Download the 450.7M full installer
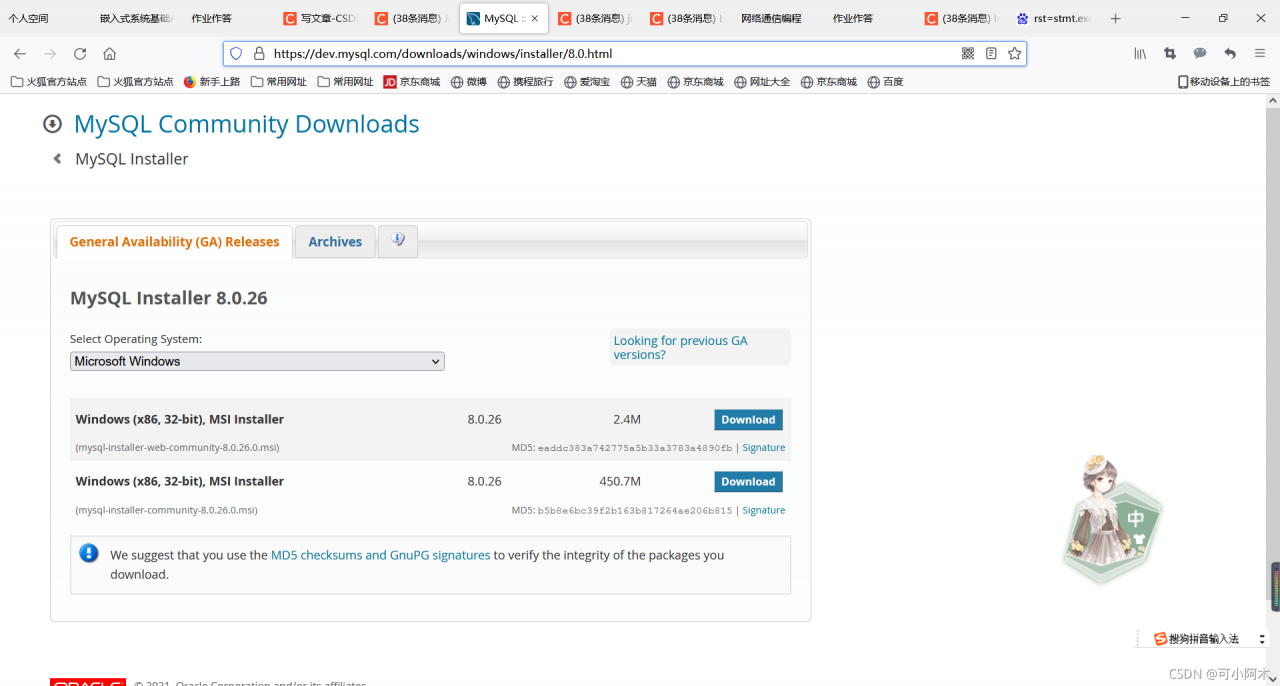 (x=748, y=482)
